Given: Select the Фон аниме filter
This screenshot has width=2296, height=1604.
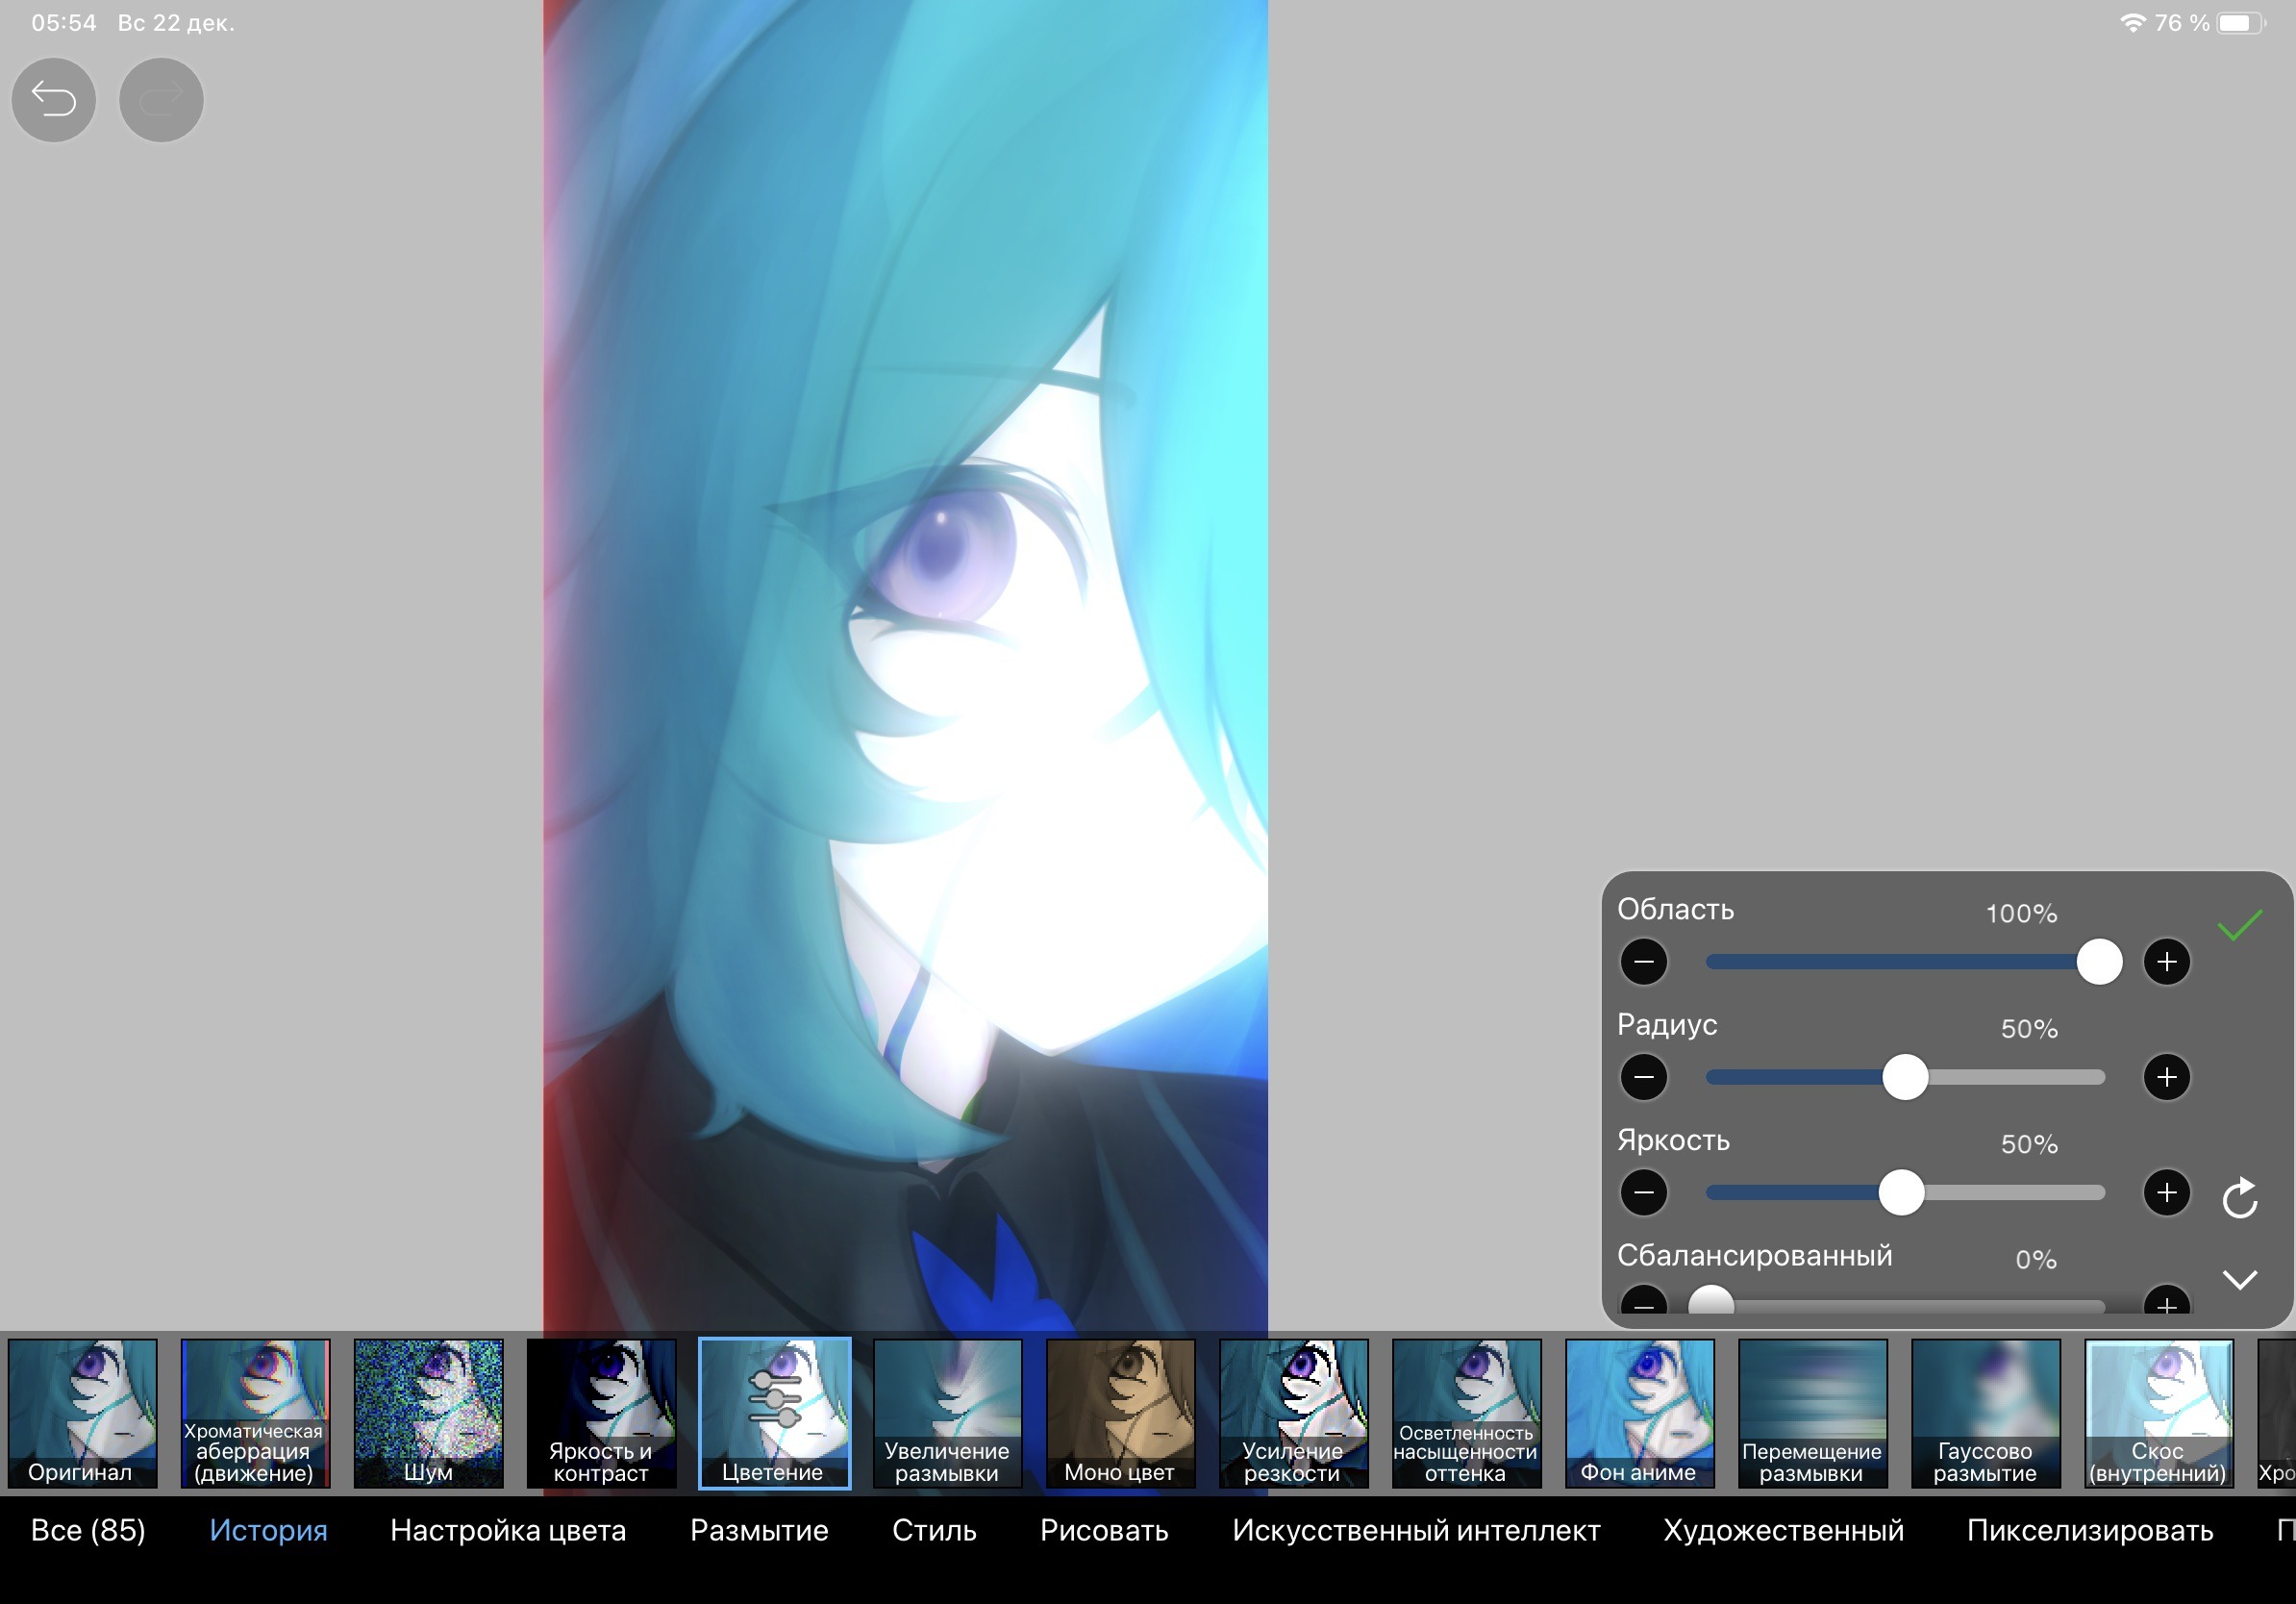Looking at the screenshot, I should click(x=1639, y=1413).
